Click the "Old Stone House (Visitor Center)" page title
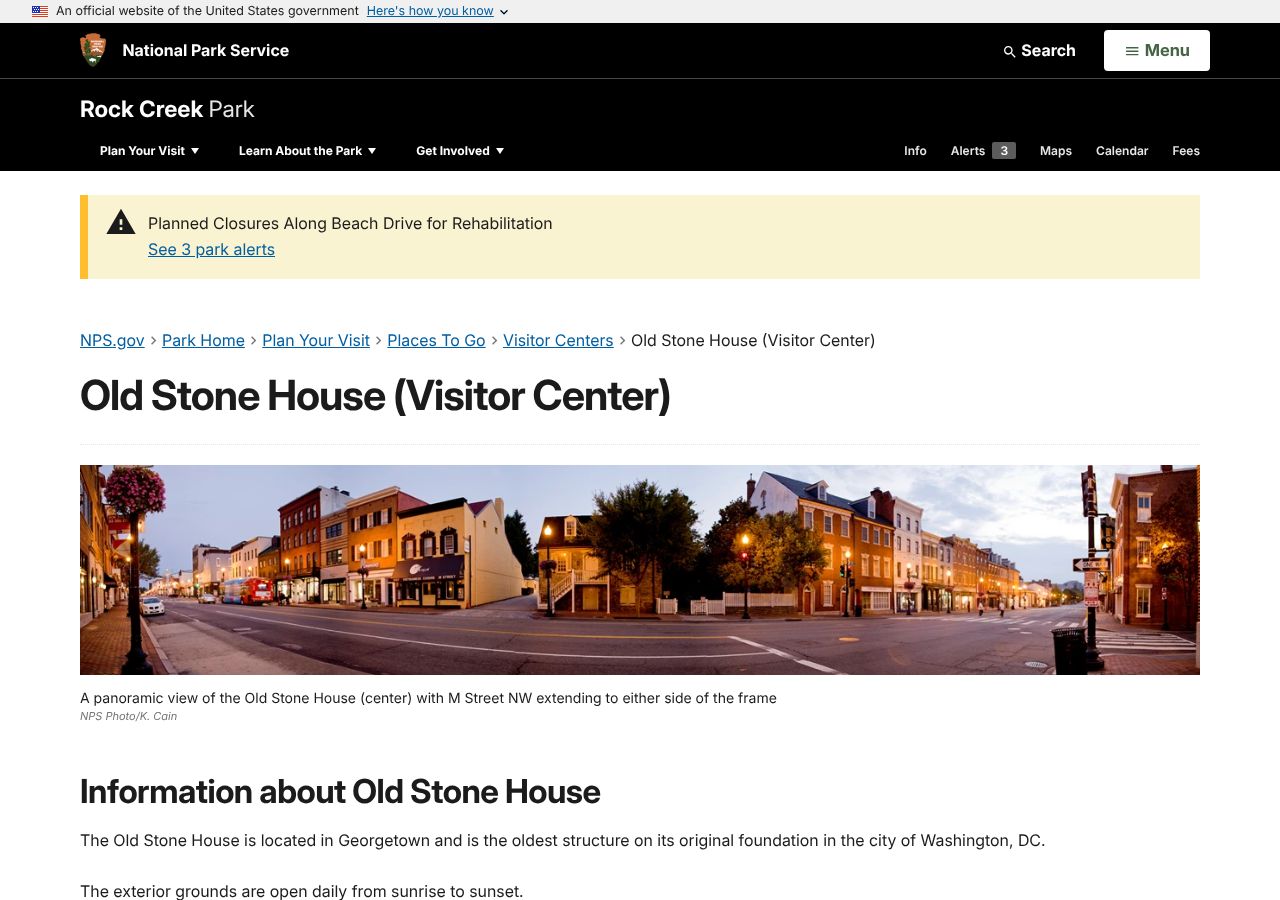 (375, 396)
